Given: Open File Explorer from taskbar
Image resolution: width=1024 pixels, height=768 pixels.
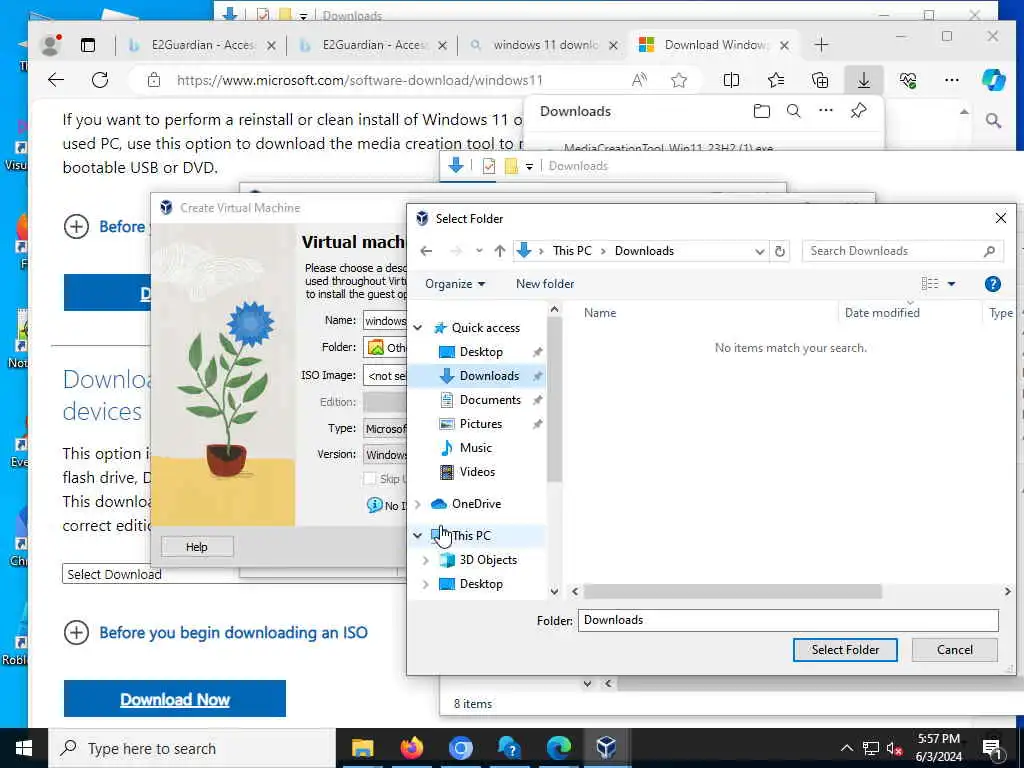Looking at the screenshot, I should (x=362, y=748).
